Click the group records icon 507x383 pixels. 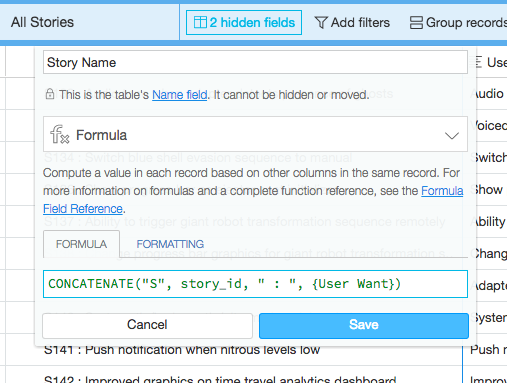416,23
